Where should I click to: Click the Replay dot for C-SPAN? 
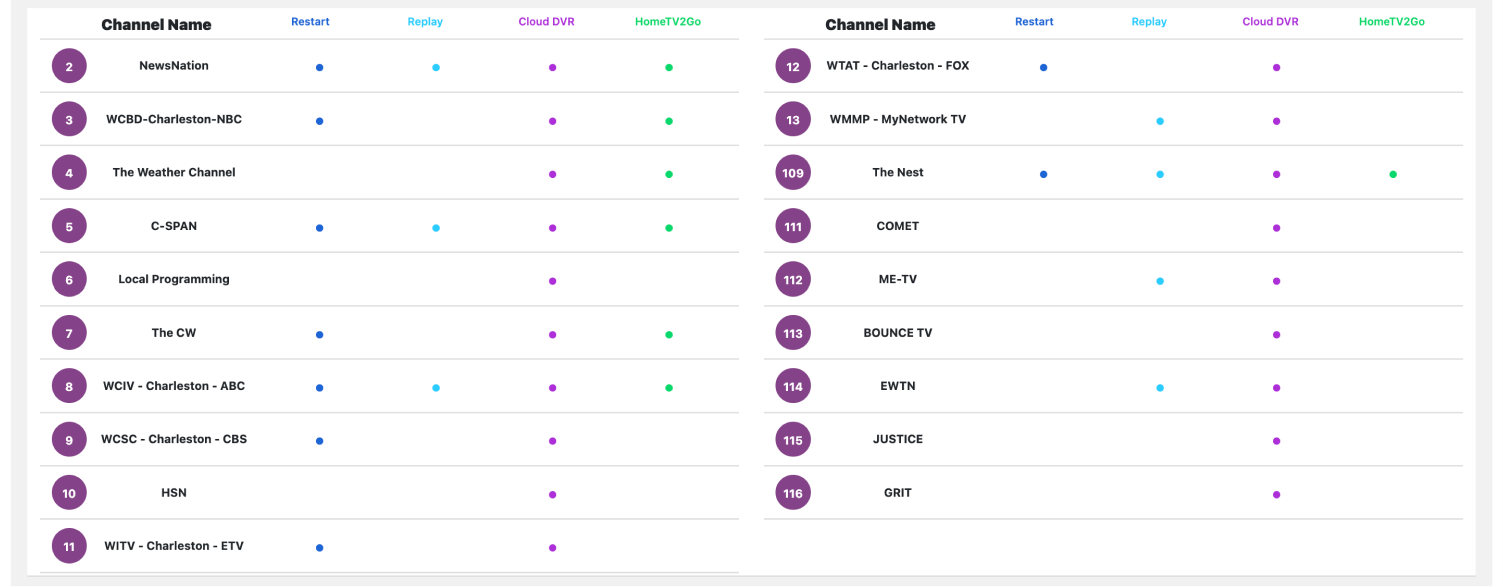pos(436,228)
